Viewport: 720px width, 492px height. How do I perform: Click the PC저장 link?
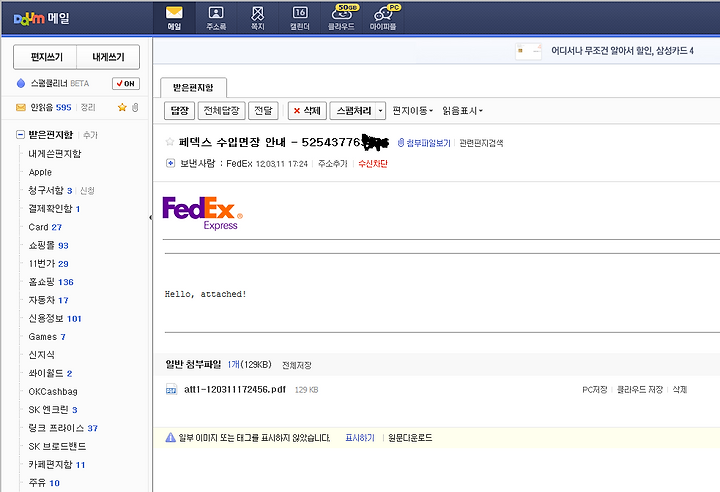595,390
